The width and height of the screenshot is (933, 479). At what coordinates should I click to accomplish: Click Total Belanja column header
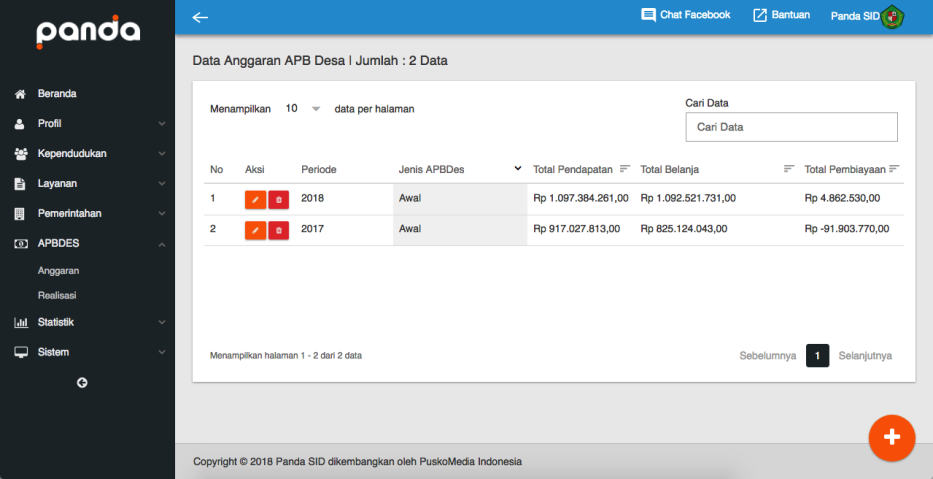point(669,170)
